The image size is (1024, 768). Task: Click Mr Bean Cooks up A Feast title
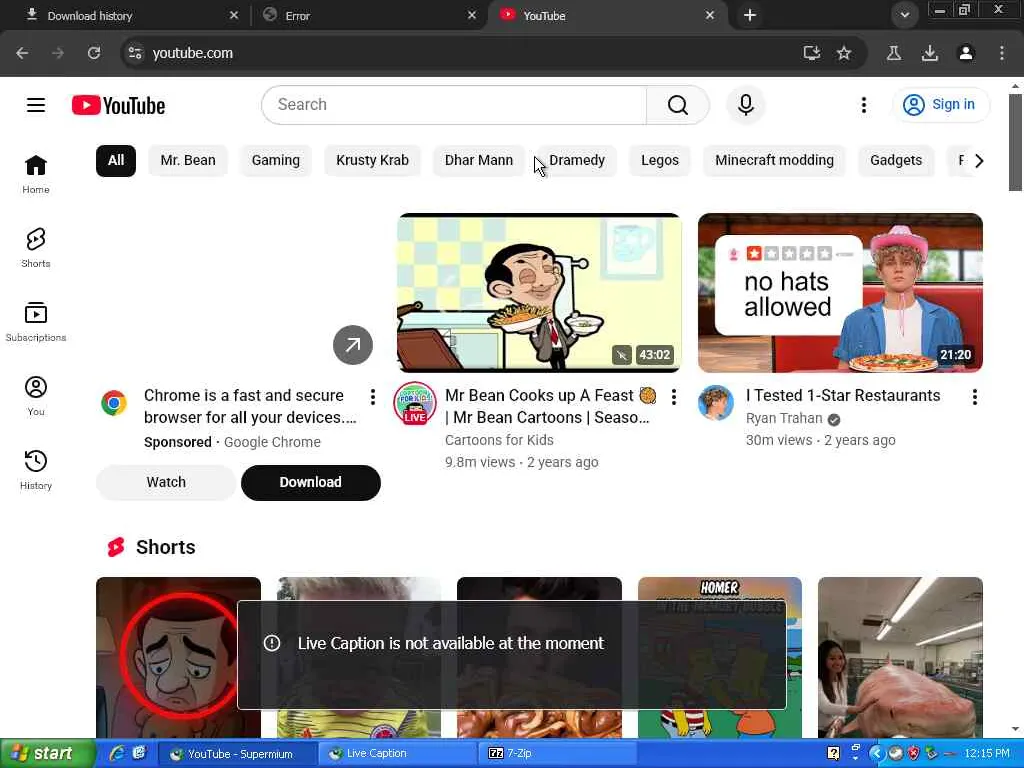click(x=550, y=406)
